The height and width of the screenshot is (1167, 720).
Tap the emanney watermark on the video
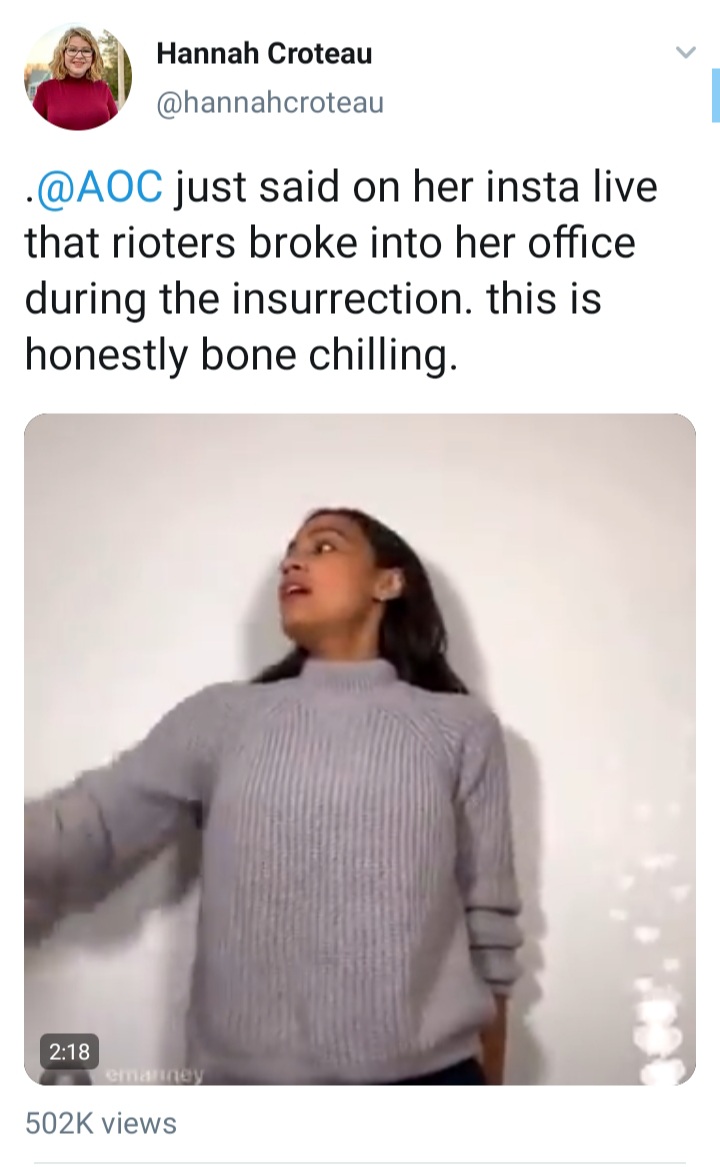coord(155,1075)
